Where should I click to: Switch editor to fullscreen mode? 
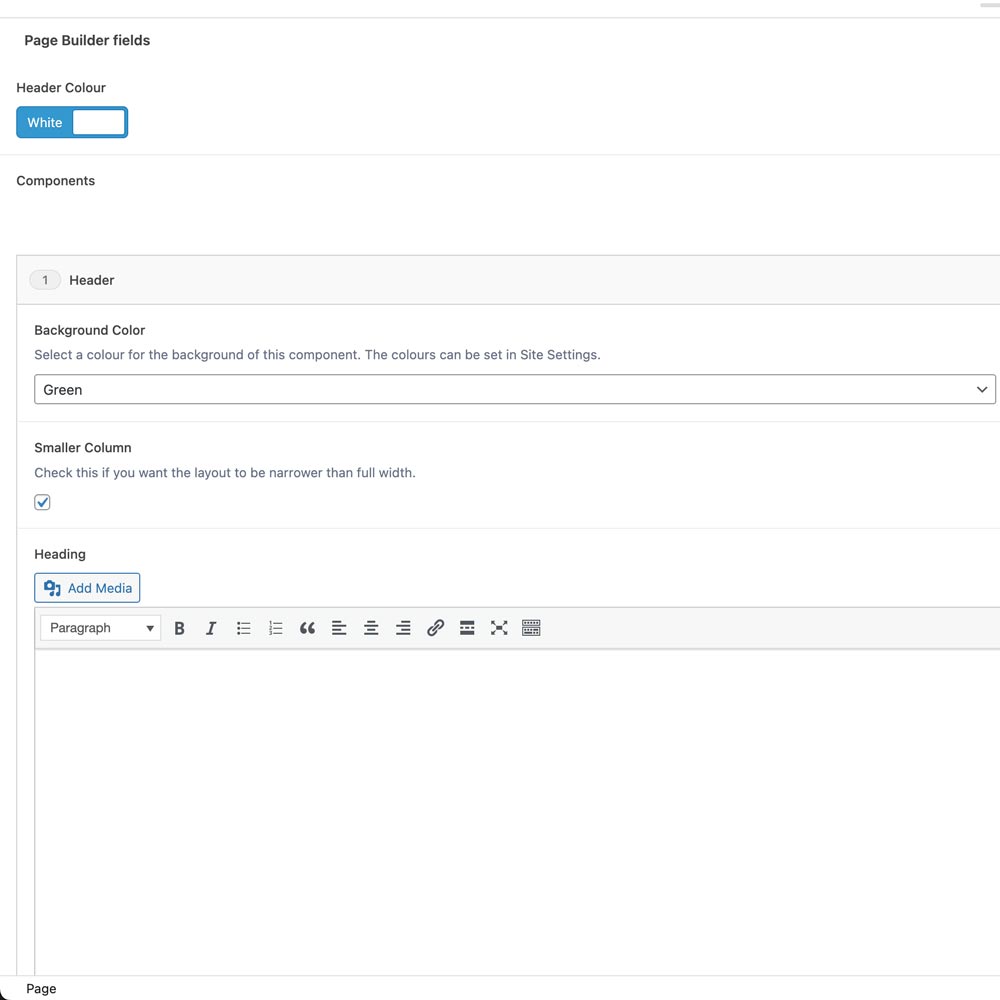point(499,628)
